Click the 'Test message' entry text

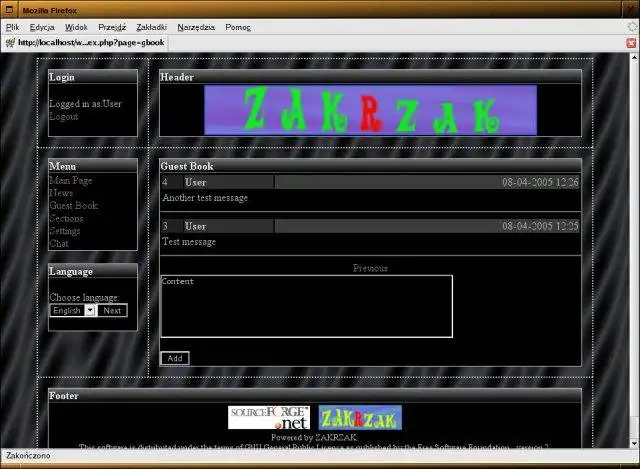tap(189, 242)
